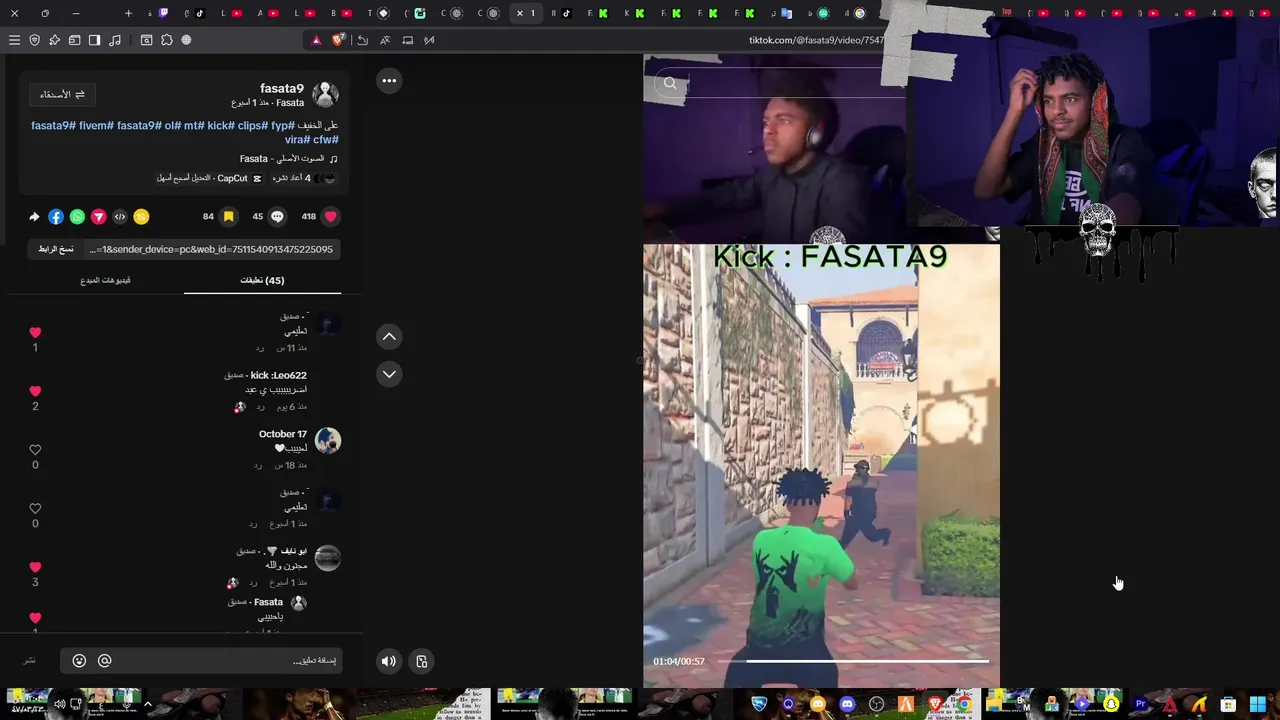Viewport: 1280px width, 720px height.
Task: Click the search icon above the video
Action: (x=670, y=83)
